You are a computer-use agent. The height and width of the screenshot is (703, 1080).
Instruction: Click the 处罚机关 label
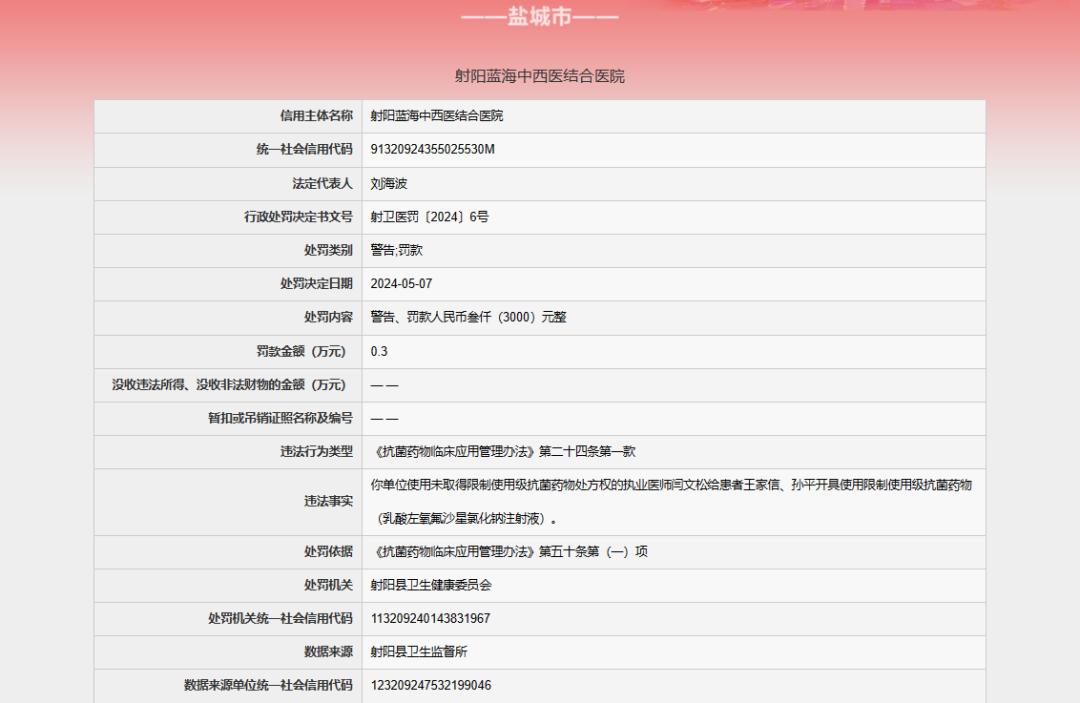pyautogui.click(x=329, y=585)
